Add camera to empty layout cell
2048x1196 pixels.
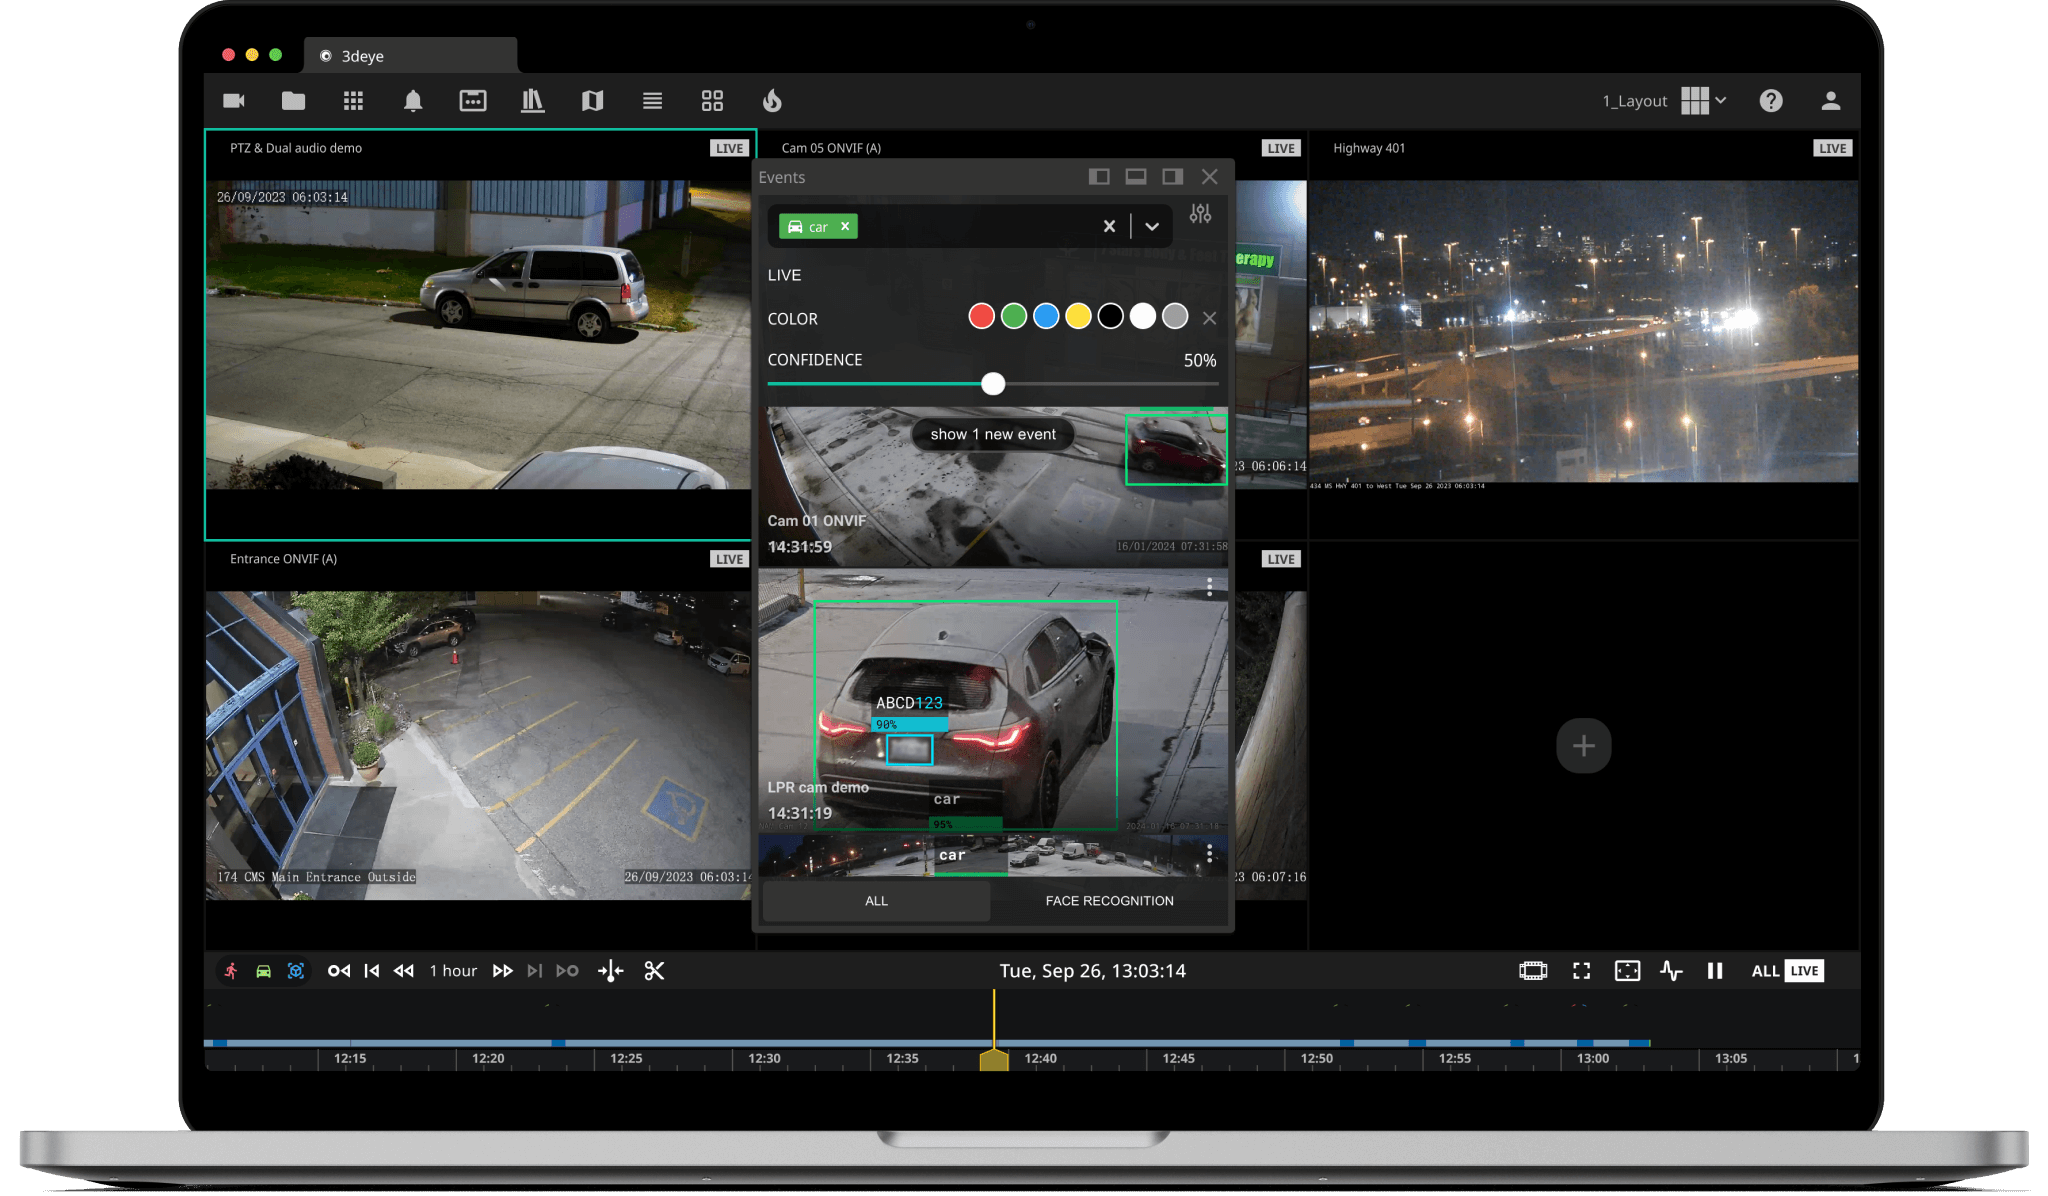click(1583, 746)
